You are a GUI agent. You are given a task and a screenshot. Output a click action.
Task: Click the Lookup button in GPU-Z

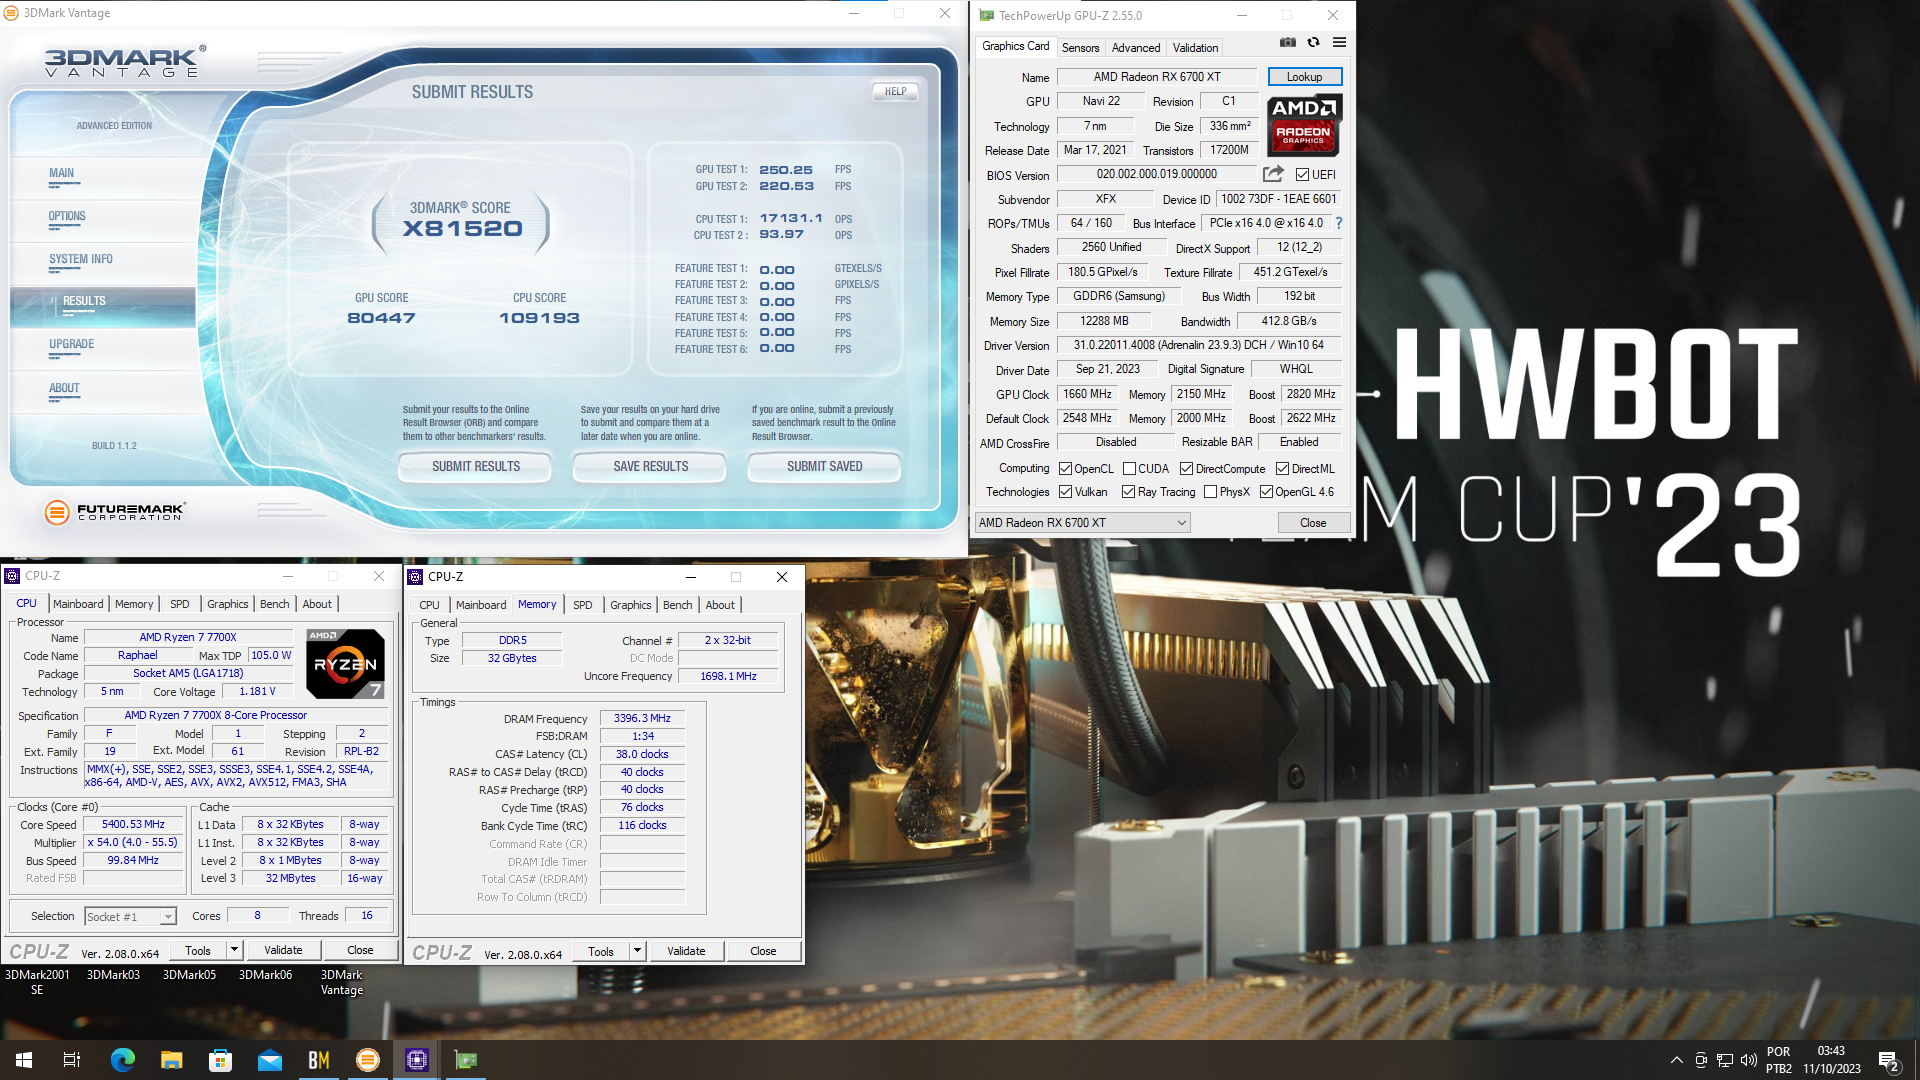click(x=1304, y=77)
